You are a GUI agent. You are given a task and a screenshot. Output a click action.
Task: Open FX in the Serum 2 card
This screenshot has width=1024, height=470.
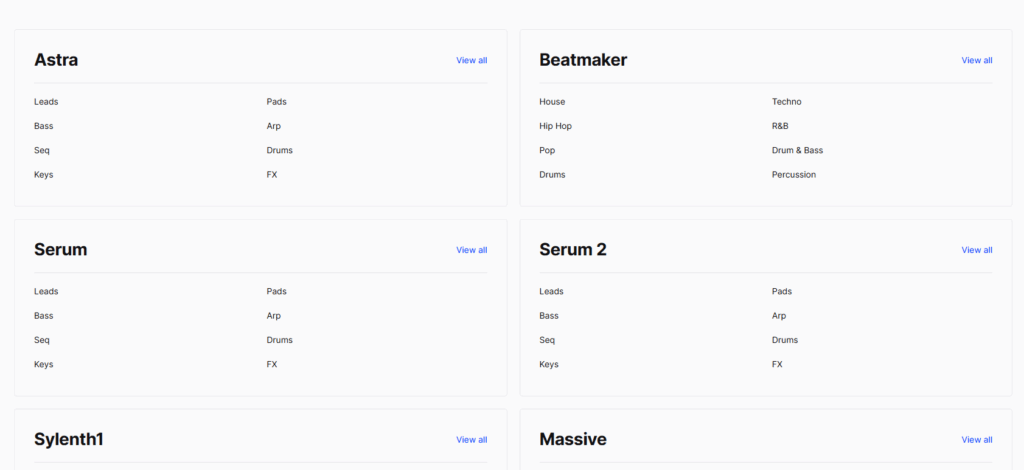click(777, 365)
